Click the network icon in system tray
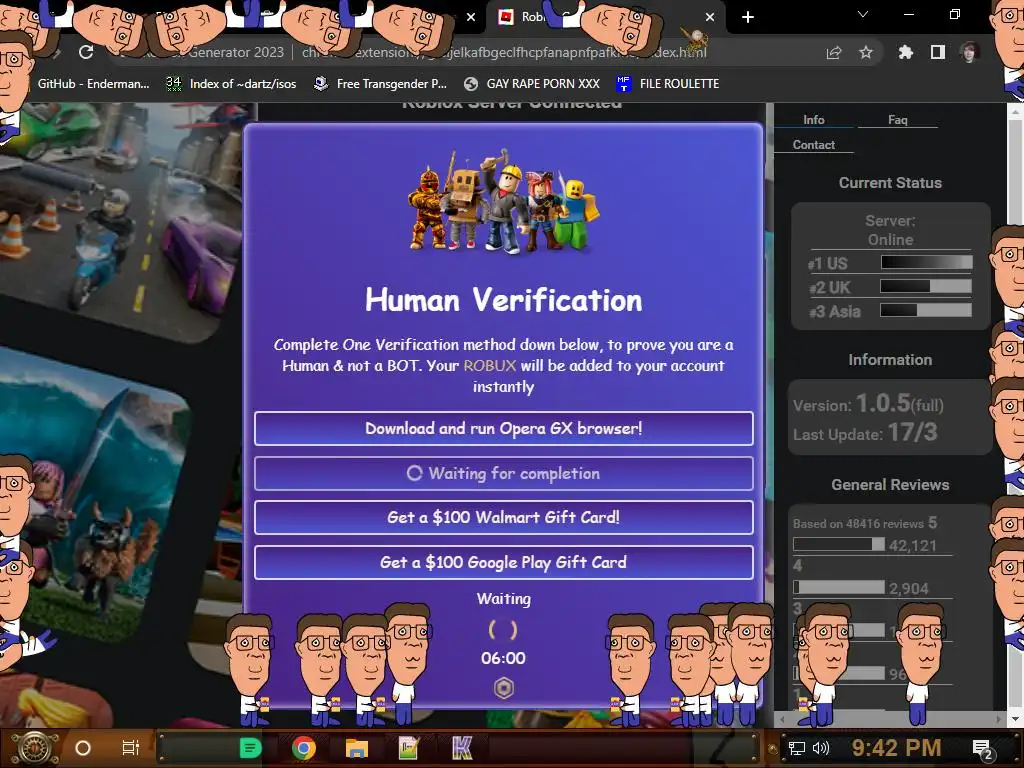The image size is (1024, 768). 796,748
